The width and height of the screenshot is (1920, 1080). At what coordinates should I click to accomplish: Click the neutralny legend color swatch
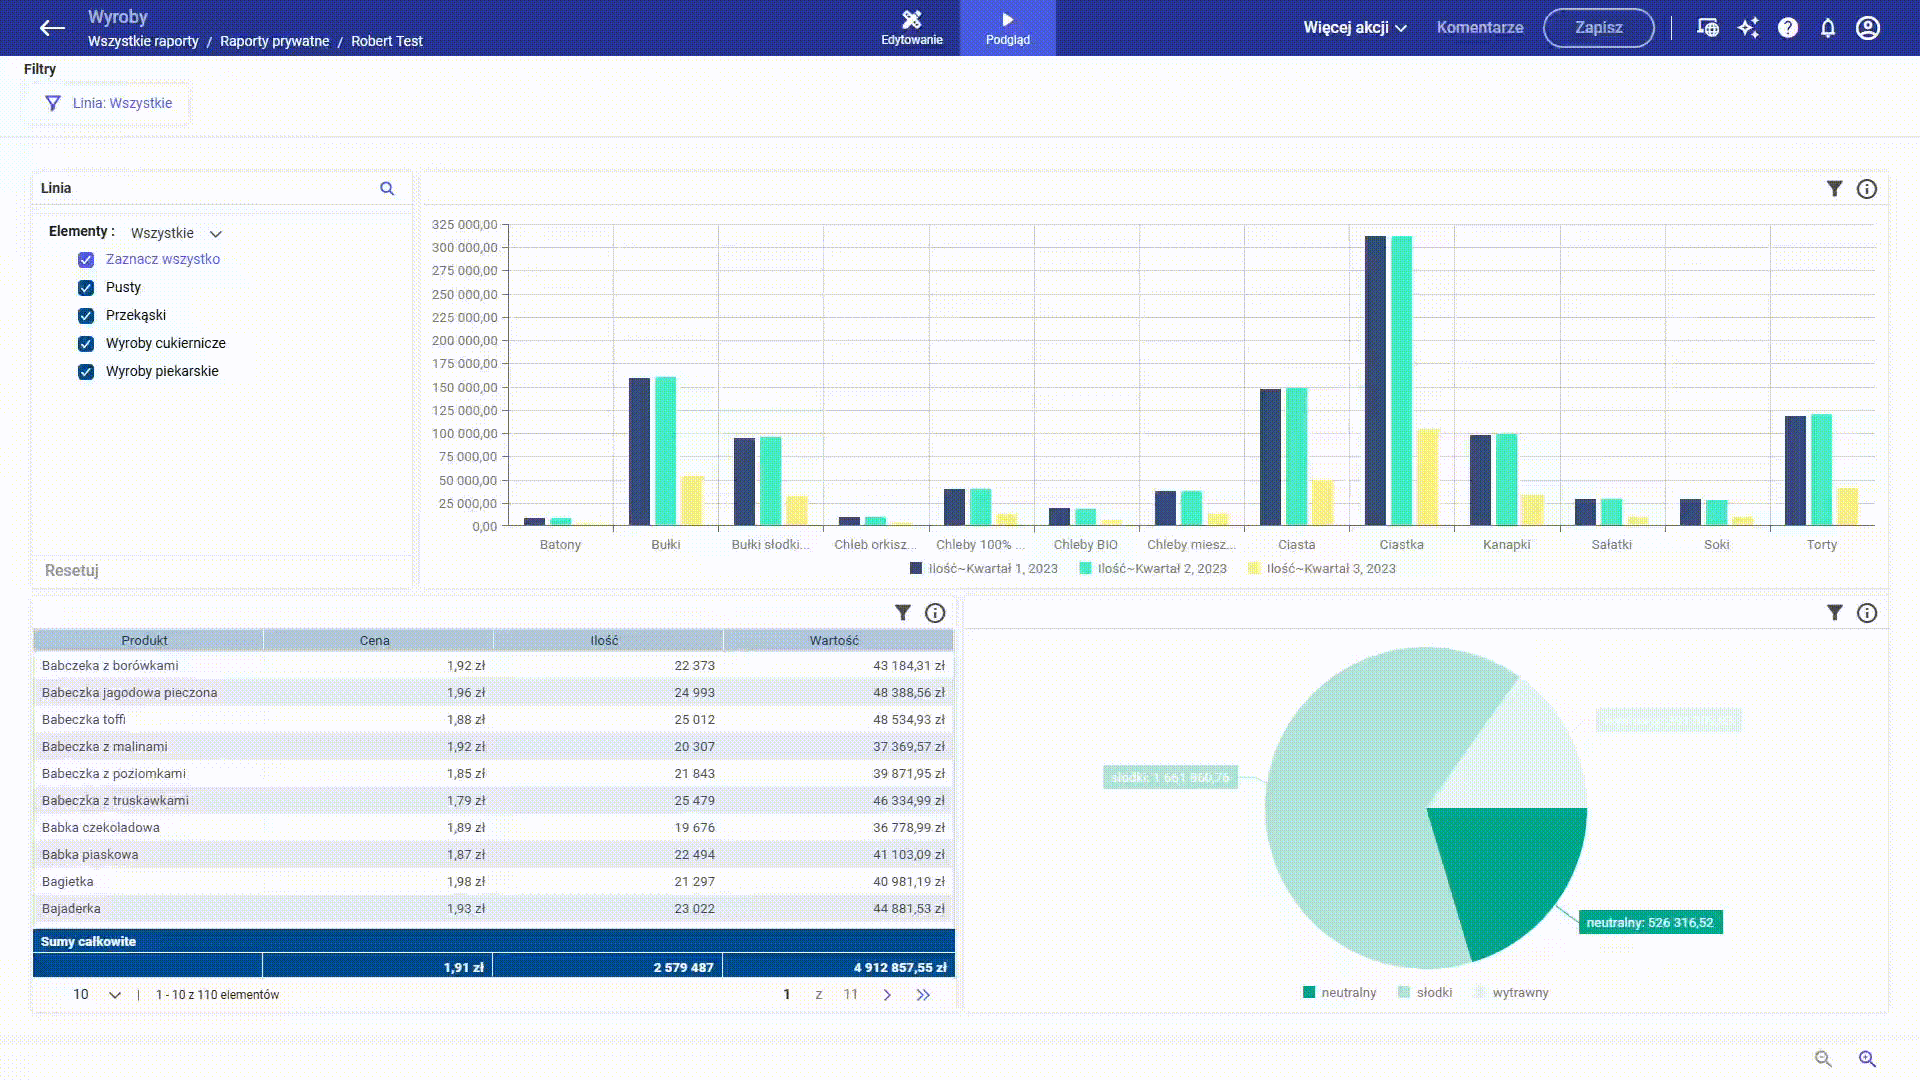[1309, 992]
